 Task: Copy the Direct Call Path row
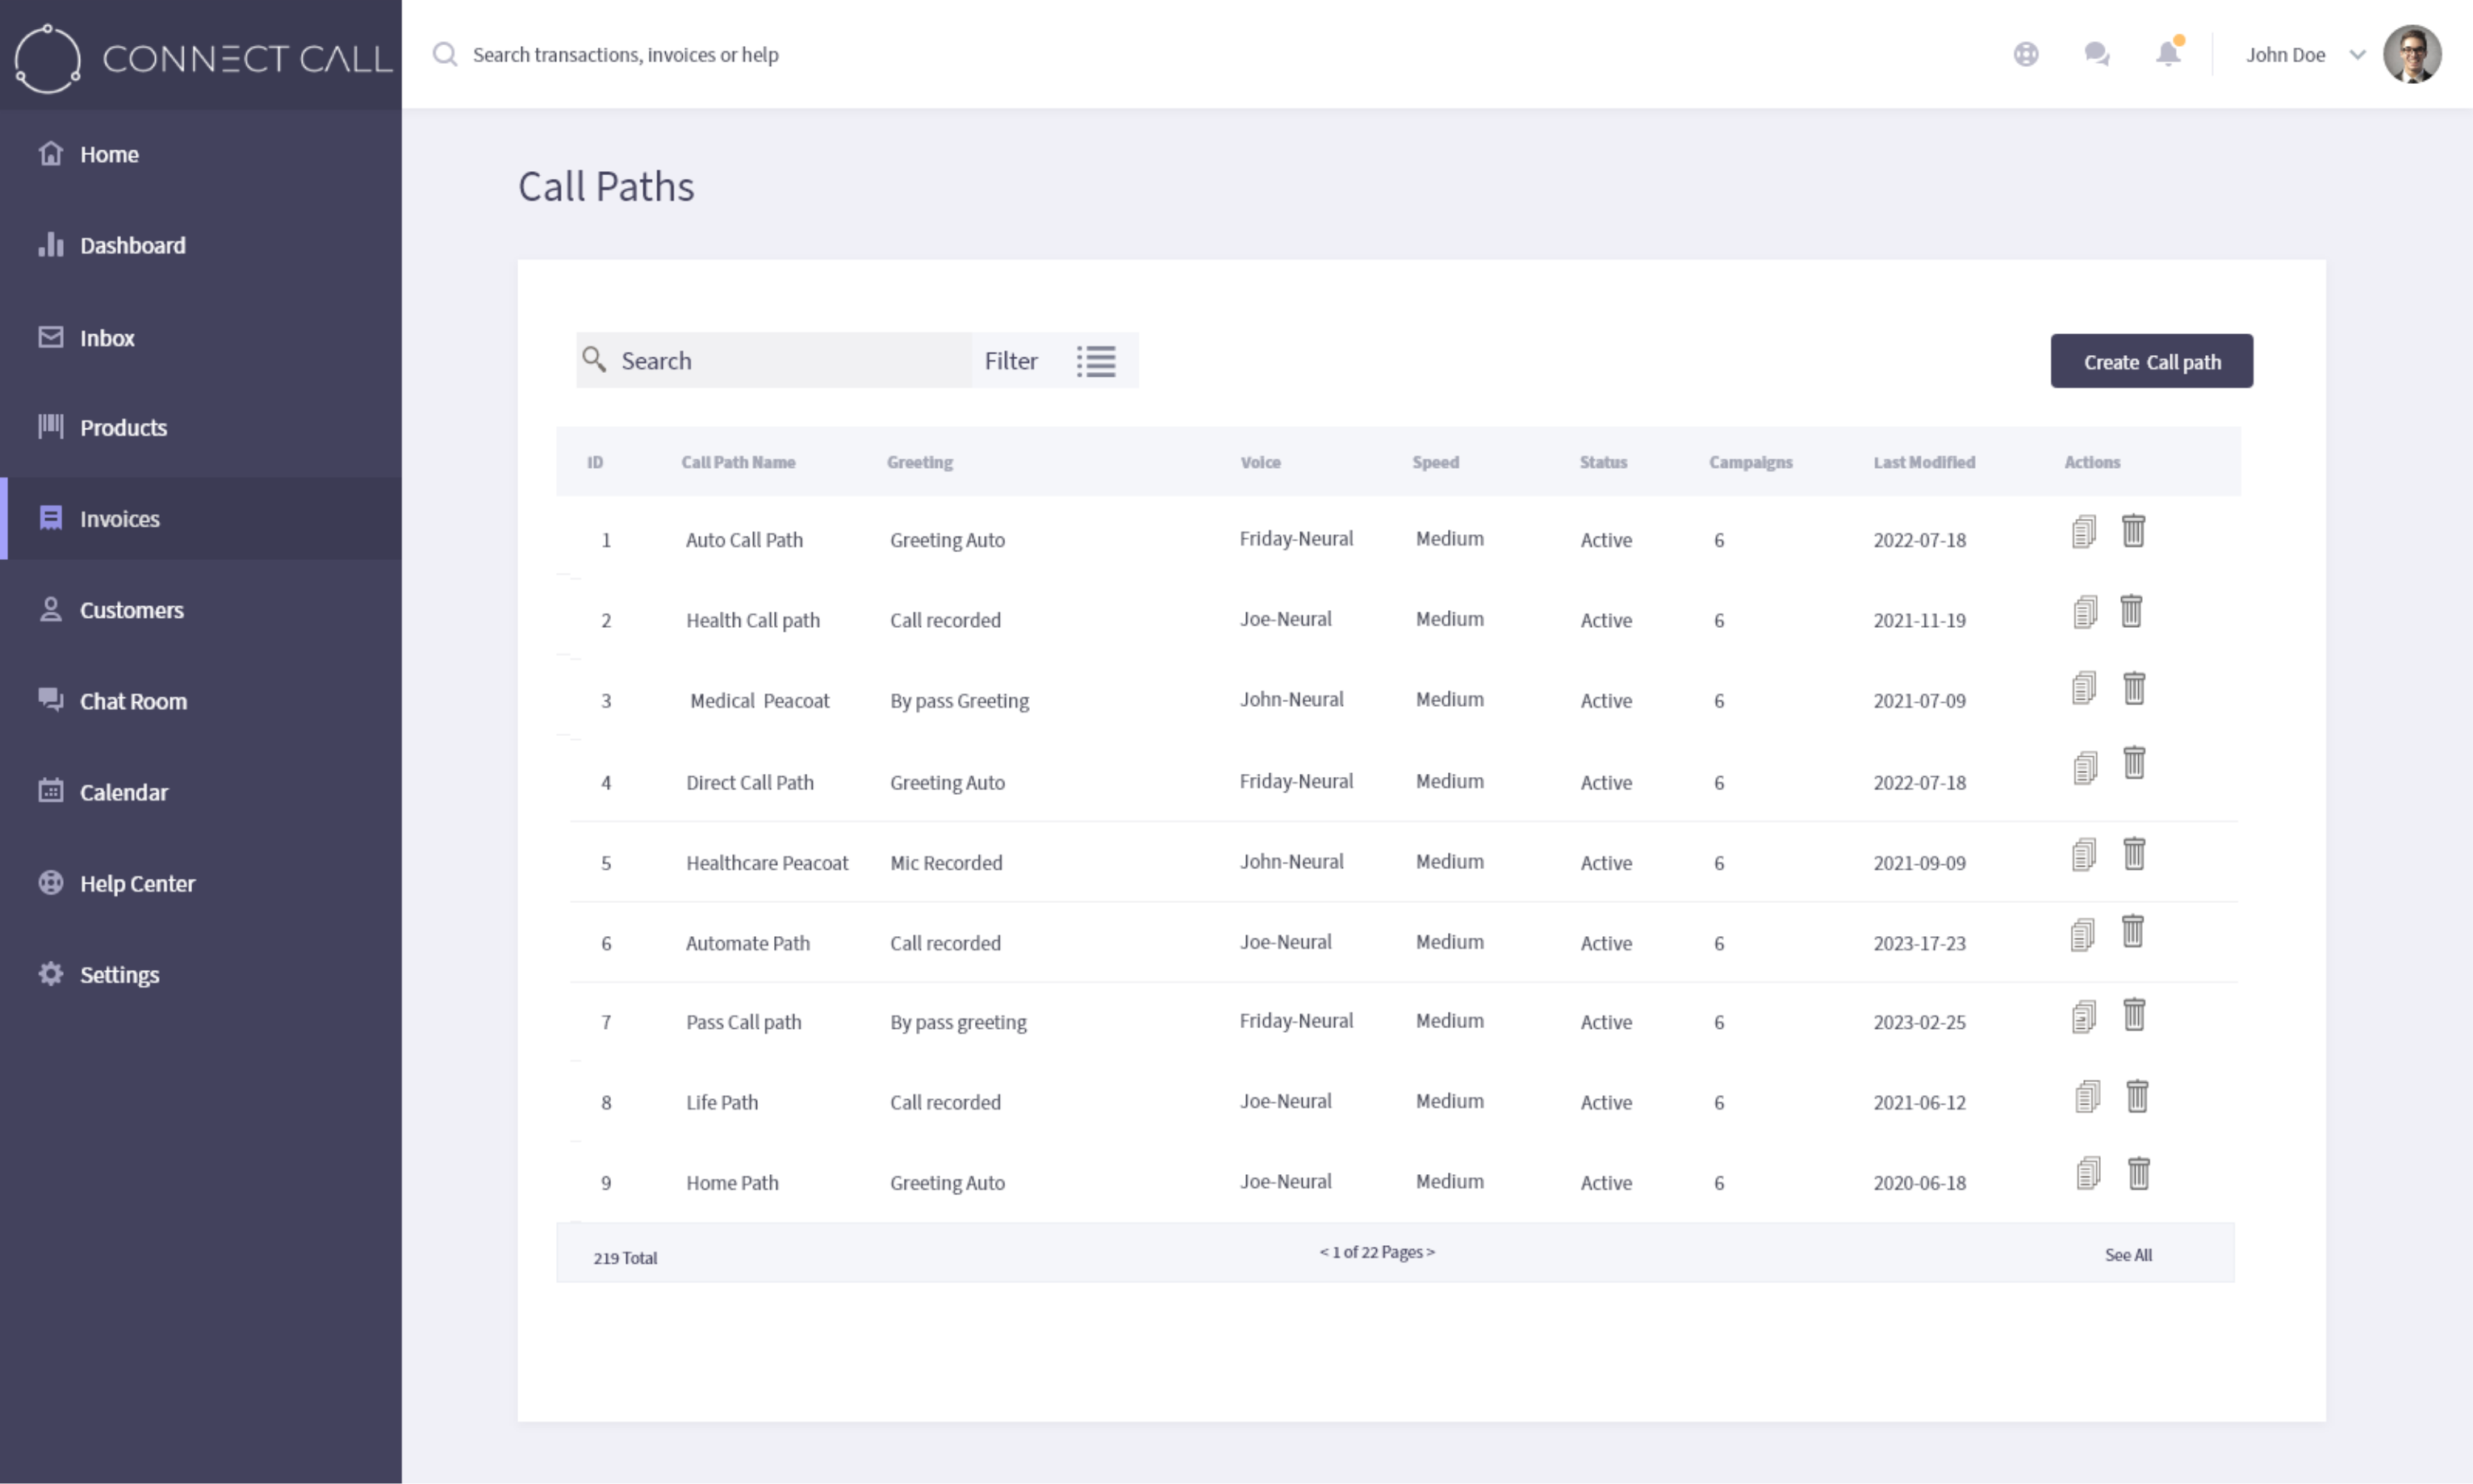click(x=2085, y=768)
